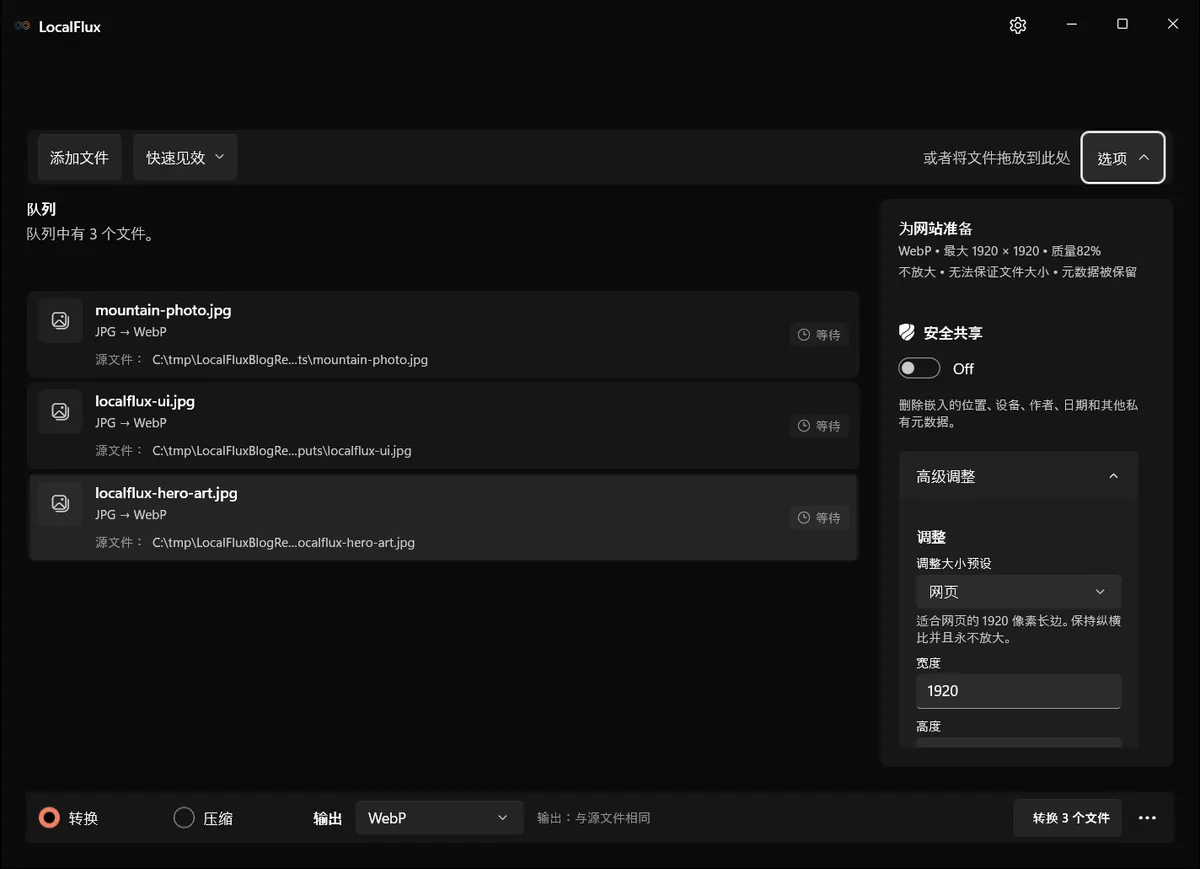Select the localflux-ui.jpg file name
The width and height of the screenshot is (1200, 869).
click(x=145, y=401)
